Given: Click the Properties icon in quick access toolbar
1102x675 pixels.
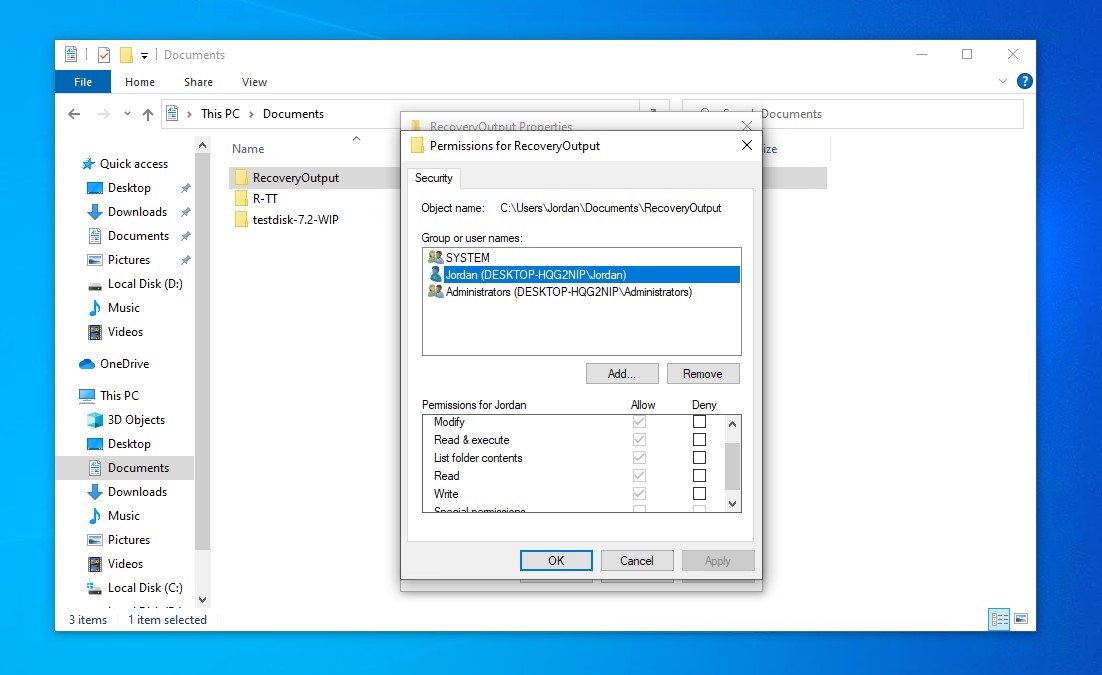Looking at the screenshot, I should point(103,54).
